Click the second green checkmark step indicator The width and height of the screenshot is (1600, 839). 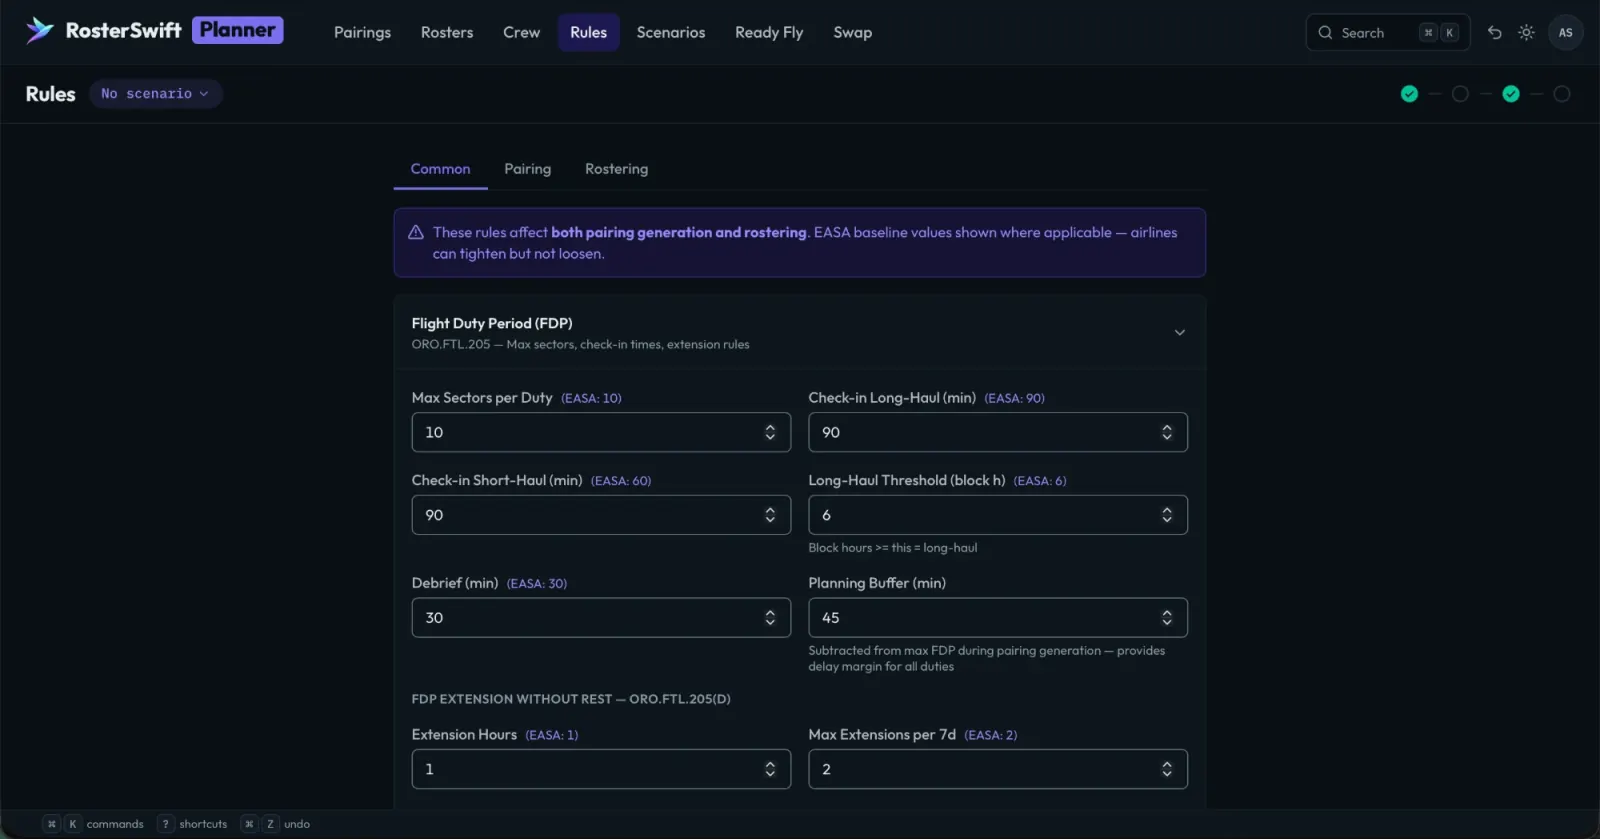click(x=1511, y=94)
